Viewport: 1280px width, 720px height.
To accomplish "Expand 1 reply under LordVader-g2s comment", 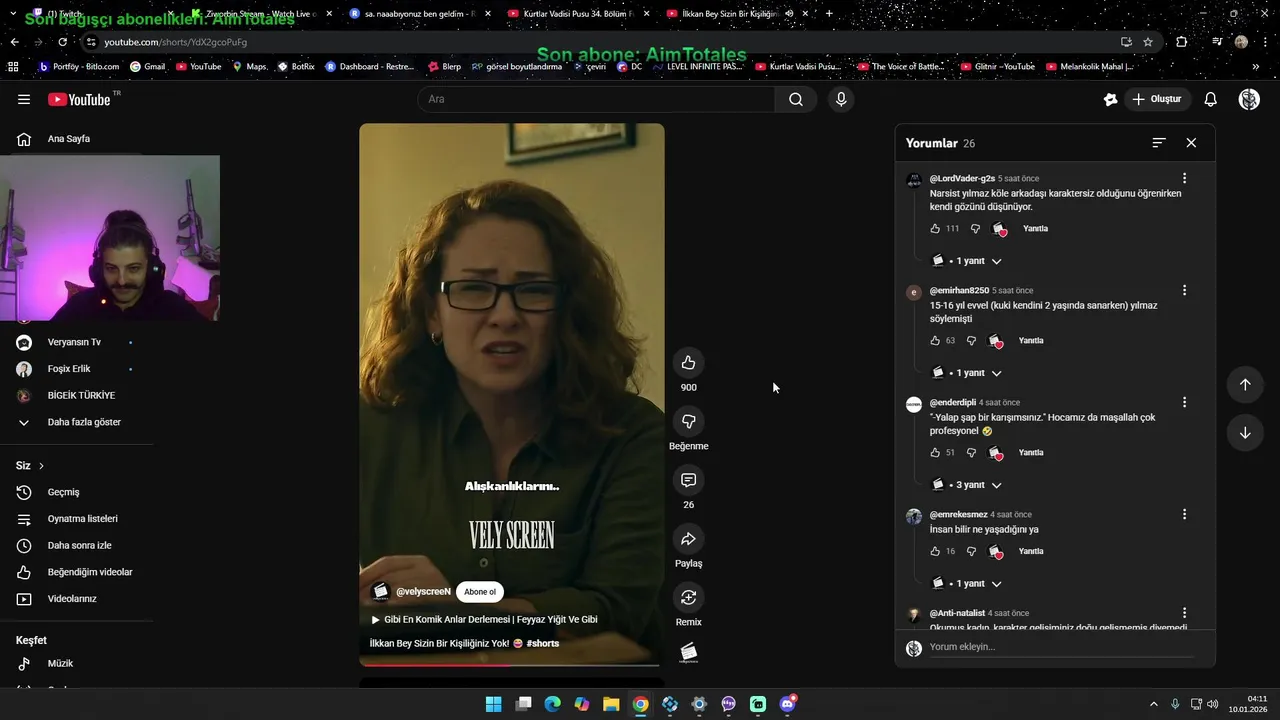I will pyautogui.click(x=967, y=261).
